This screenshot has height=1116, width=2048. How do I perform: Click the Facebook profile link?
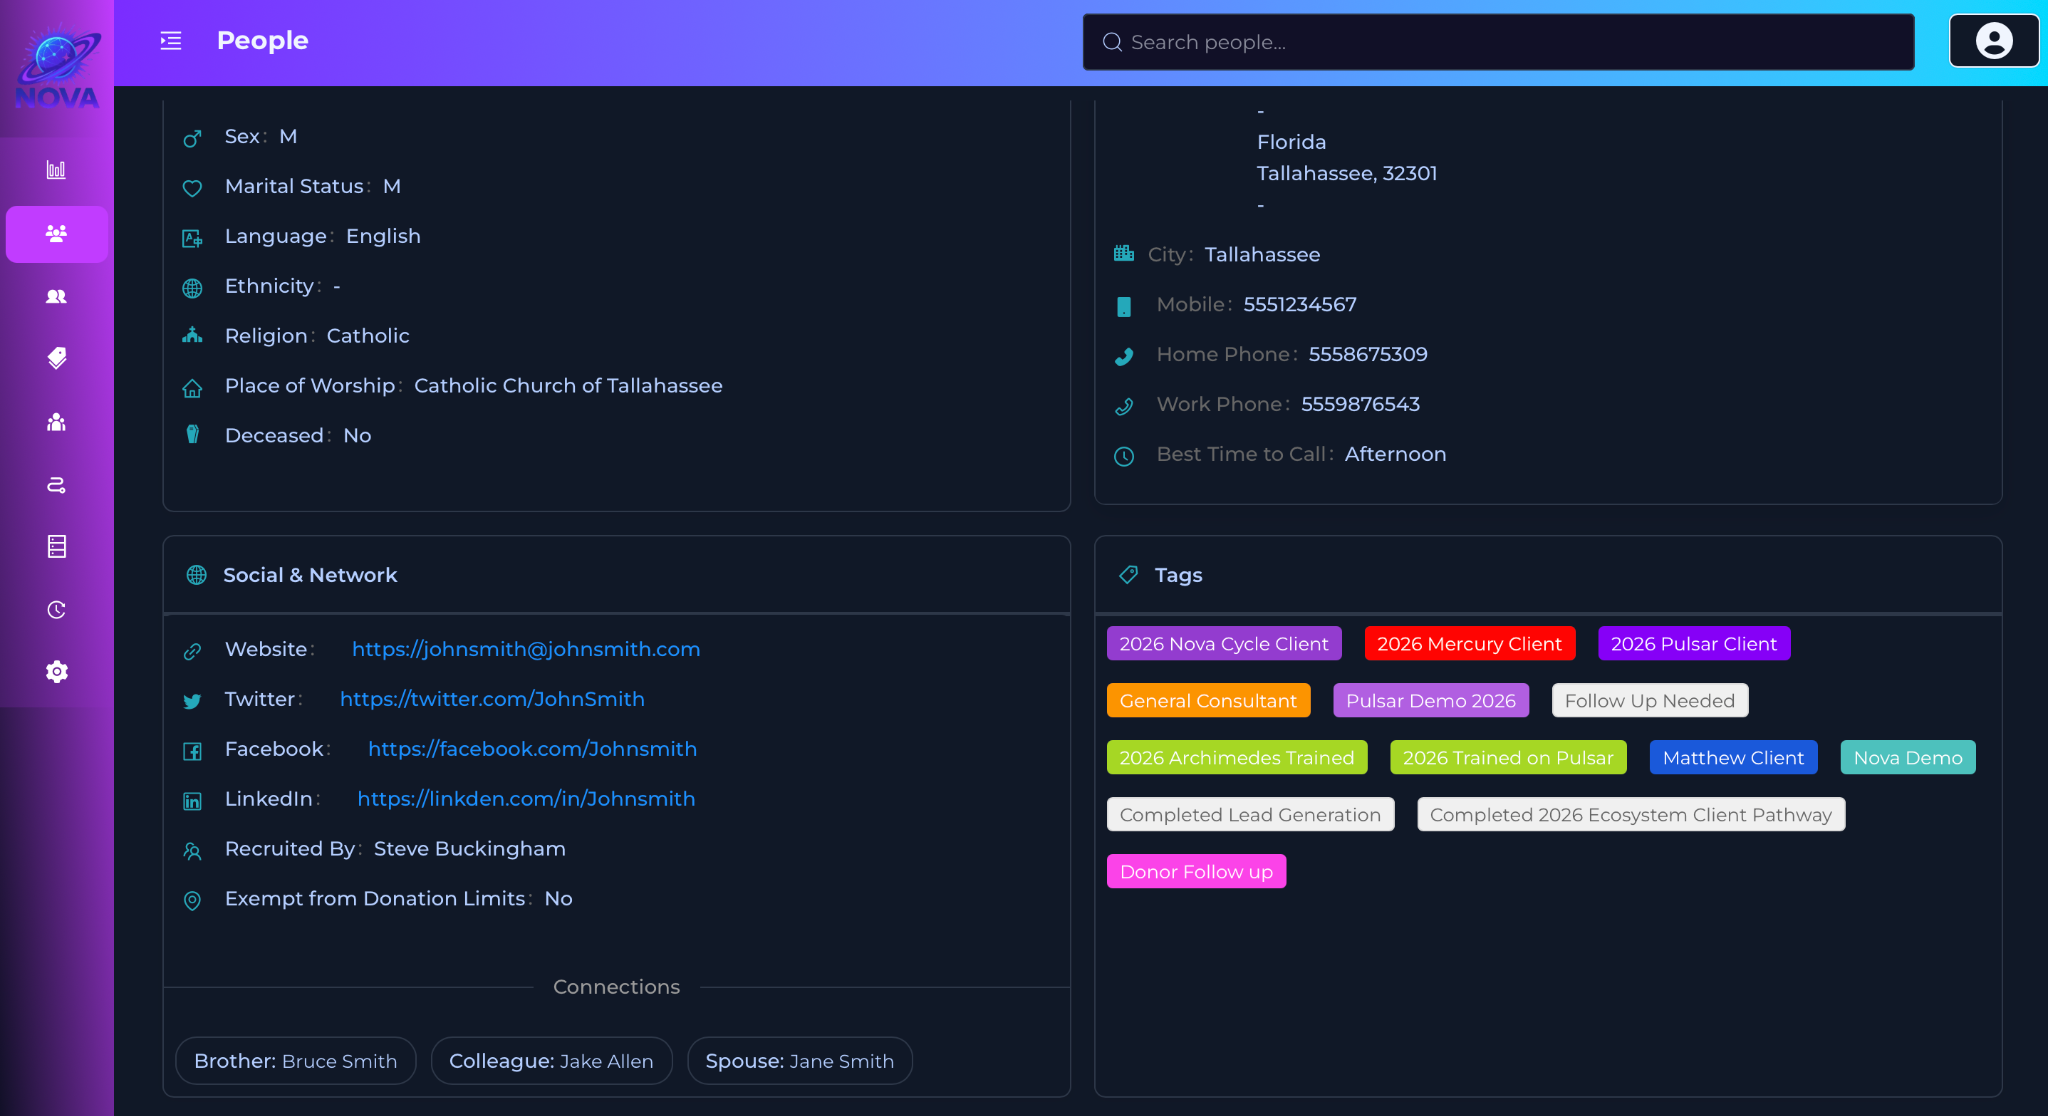tap(532, 749)
